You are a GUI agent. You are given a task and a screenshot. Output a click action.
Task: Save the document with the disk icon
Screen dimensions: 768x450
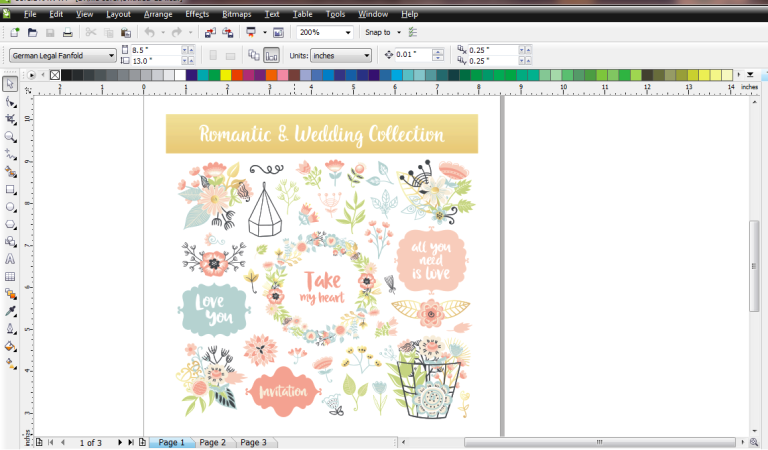[x=50, y=32]
